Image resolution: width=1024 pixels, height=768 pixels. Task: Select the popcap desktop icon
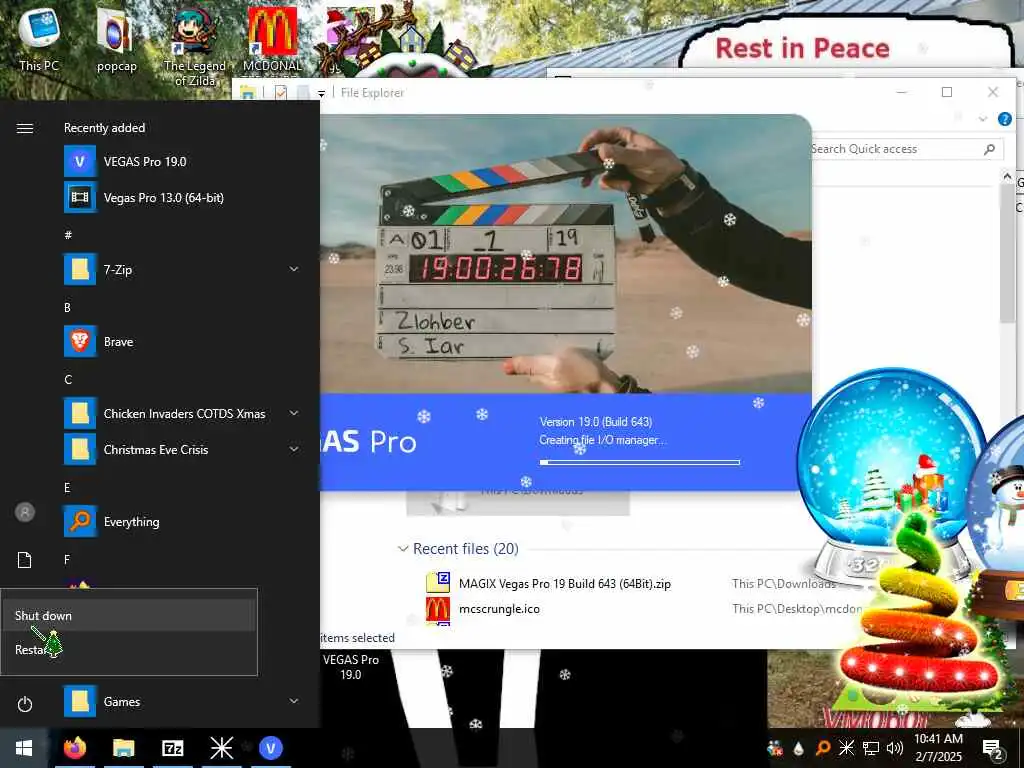[x=116, y=40]
